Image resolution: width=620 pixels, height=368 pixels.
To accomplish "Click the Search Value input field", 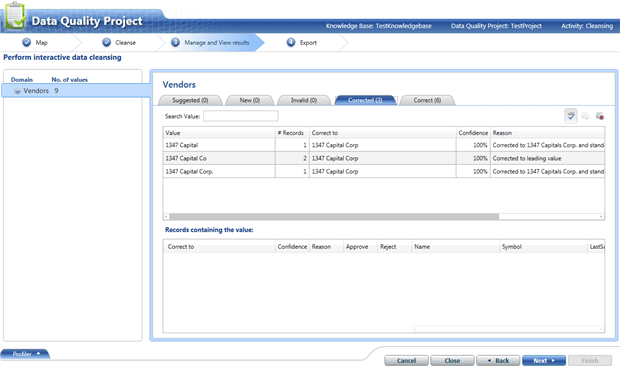I will click(x=240, y=116).
